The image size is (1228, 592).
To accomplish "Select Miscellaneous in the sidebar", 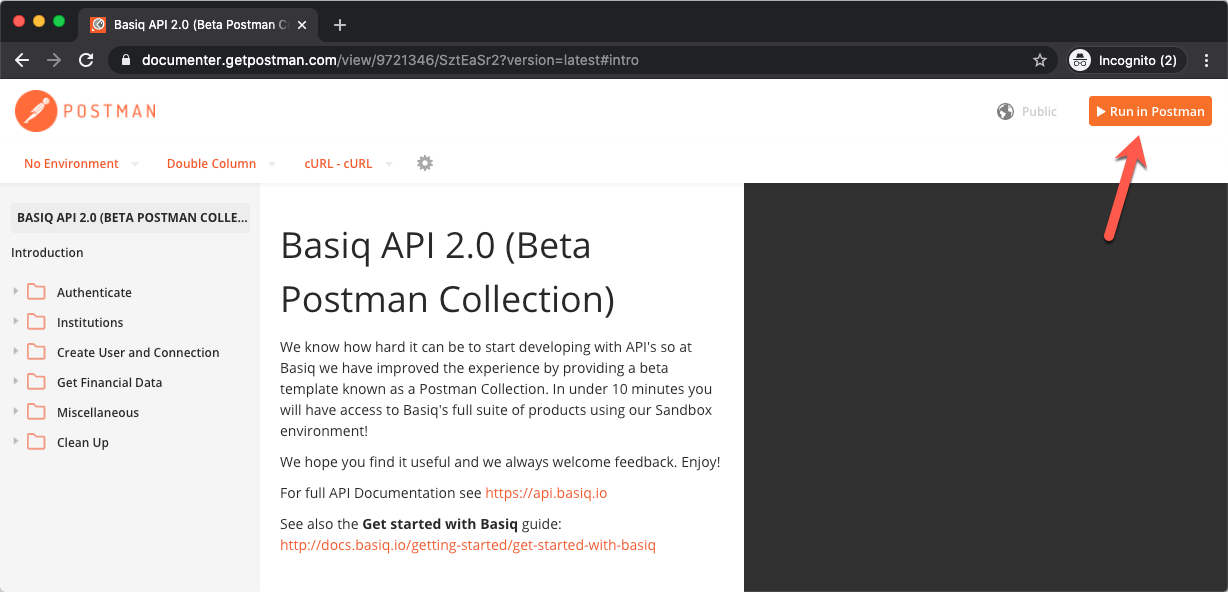I will [98, 413].
